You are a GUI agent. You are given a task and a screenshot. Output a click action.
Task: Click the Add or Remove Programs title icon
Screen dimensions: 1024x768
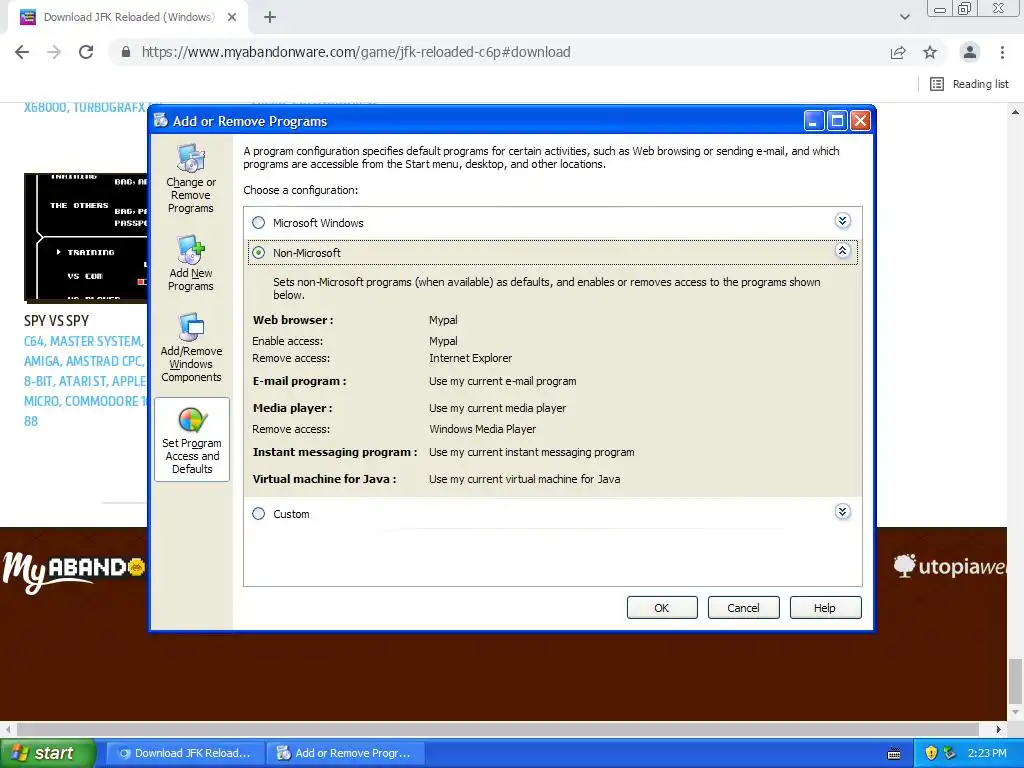pyautogui.click(x=161, y=120)
